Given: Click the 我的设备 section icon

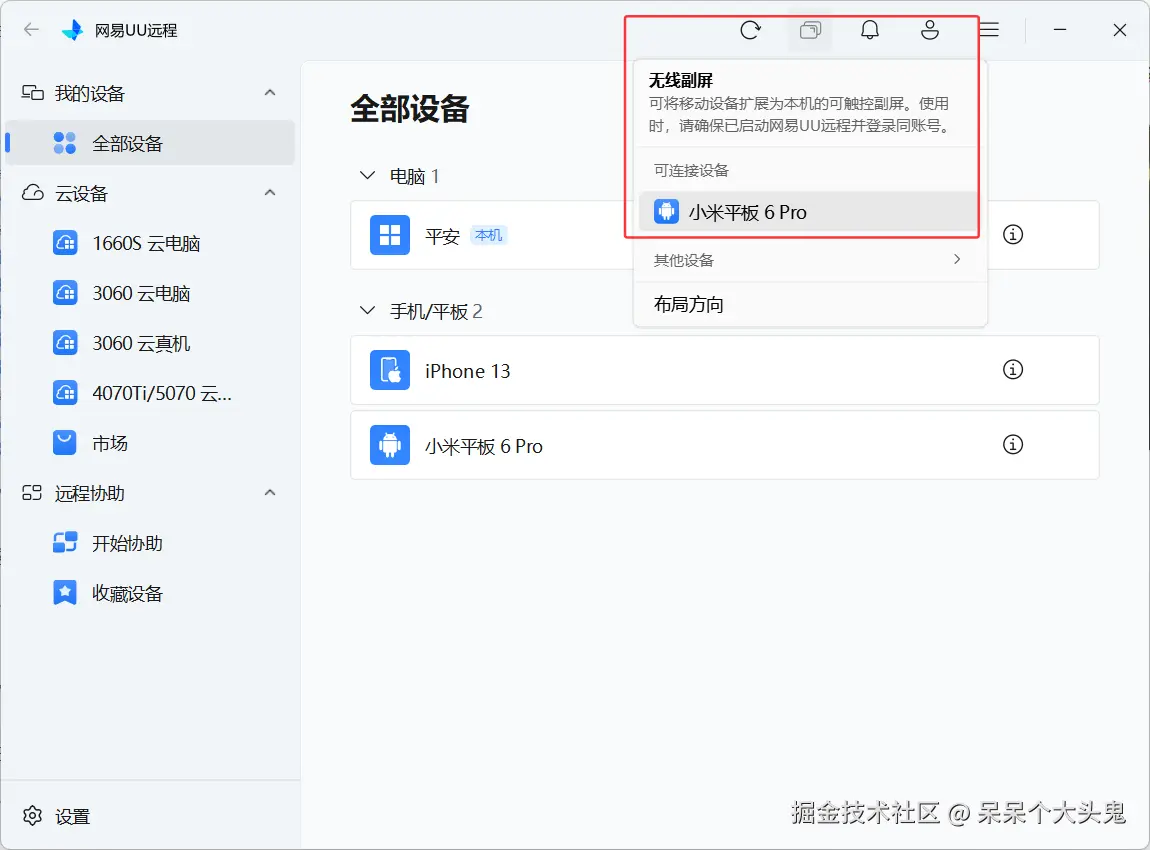Looking at the screenshot, I should pos(32,93).
